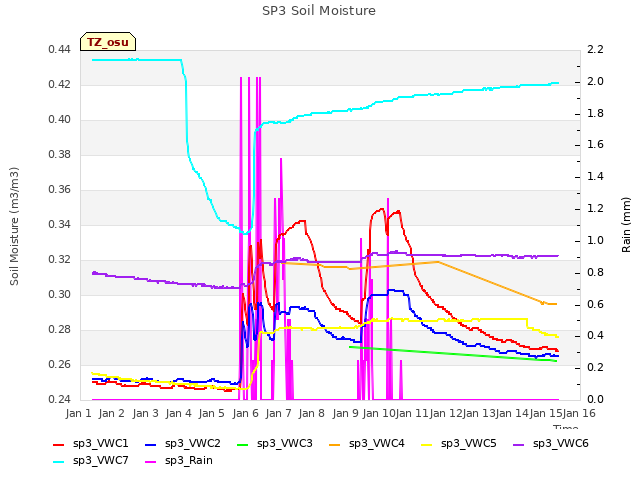Viewport: 640px width, 480px height.
Task: Click the magenta sp3_Rain legend swatch
Action: click(x=151, y=462)
